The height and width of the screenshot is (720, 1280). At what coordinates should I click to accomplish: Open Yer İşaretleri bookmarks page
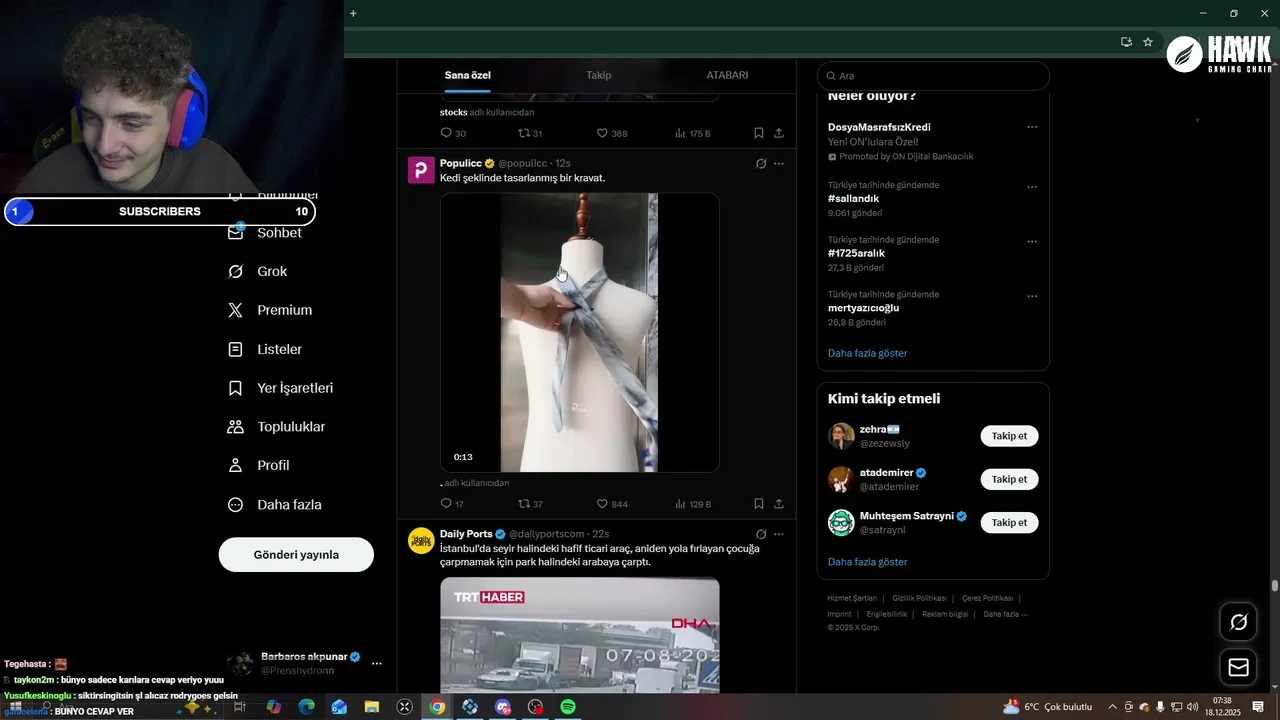pos(280,388)
